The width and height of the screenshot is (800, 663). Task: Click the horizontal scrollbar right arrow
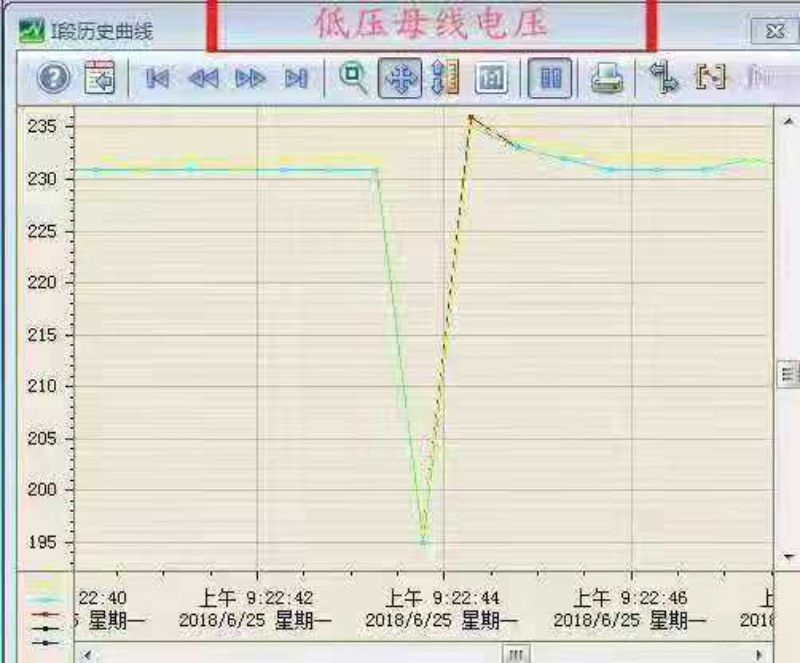pos(760,654)
